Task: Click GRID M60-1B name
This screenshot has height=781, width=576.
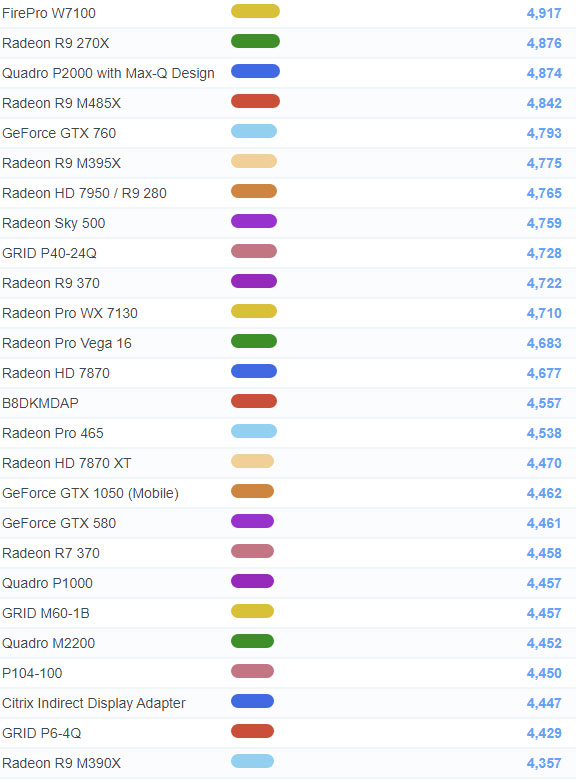Action: click(46, 613)
